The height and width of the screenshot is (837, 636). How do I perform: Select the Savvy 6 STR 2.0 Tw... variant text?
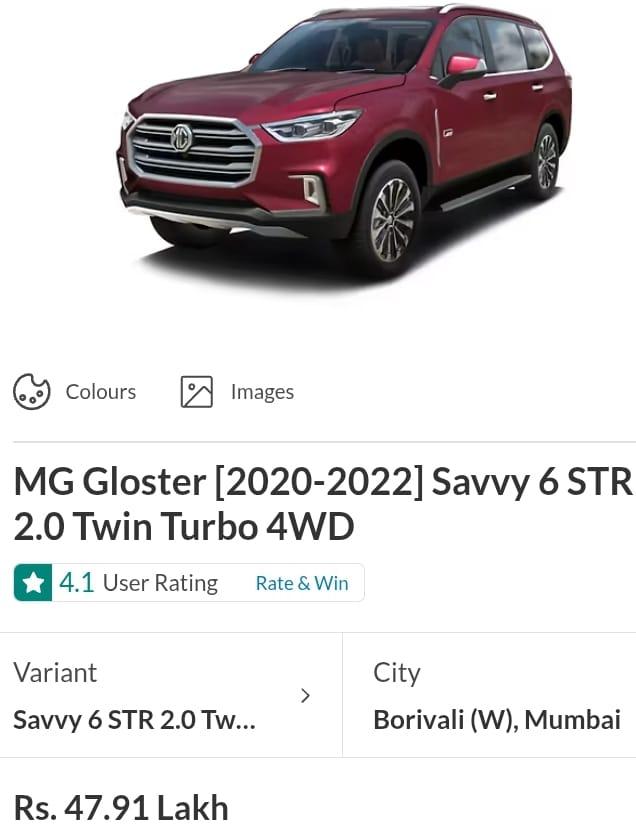(x=135, y=720)
